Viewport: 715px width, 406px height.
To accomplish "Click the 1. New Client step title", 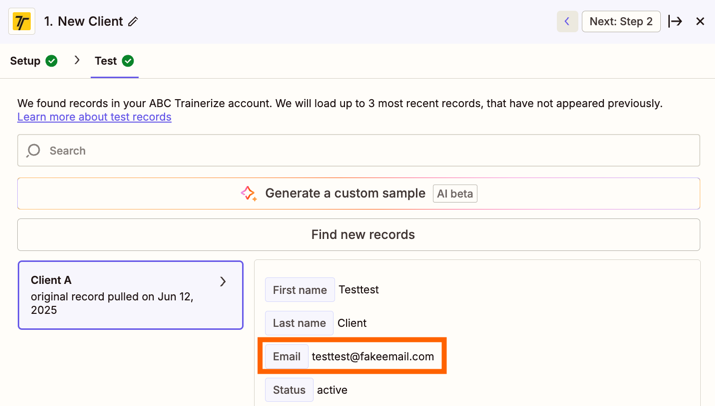I will coord(83,21).
